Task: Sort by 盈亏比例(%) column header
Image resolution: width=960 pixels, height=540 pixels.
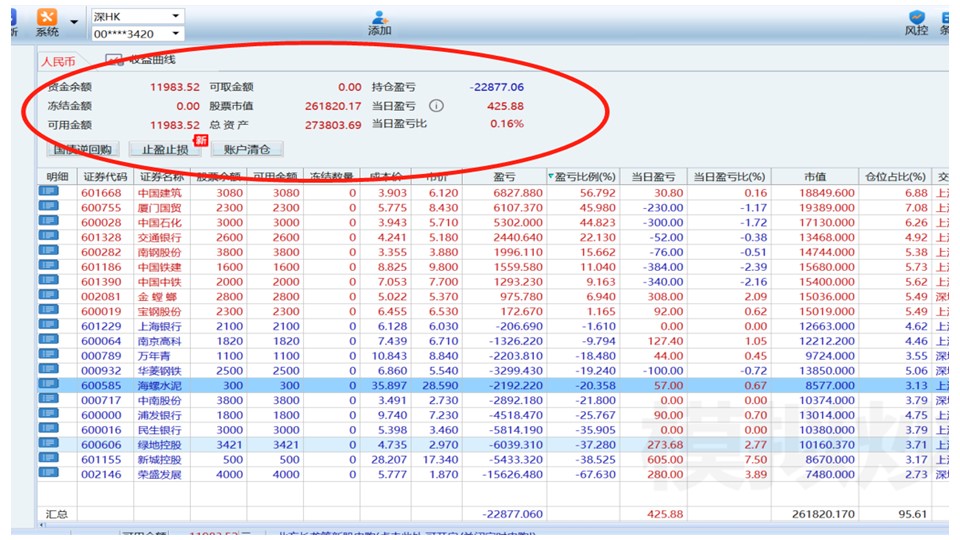Action: tap(584, 177)
